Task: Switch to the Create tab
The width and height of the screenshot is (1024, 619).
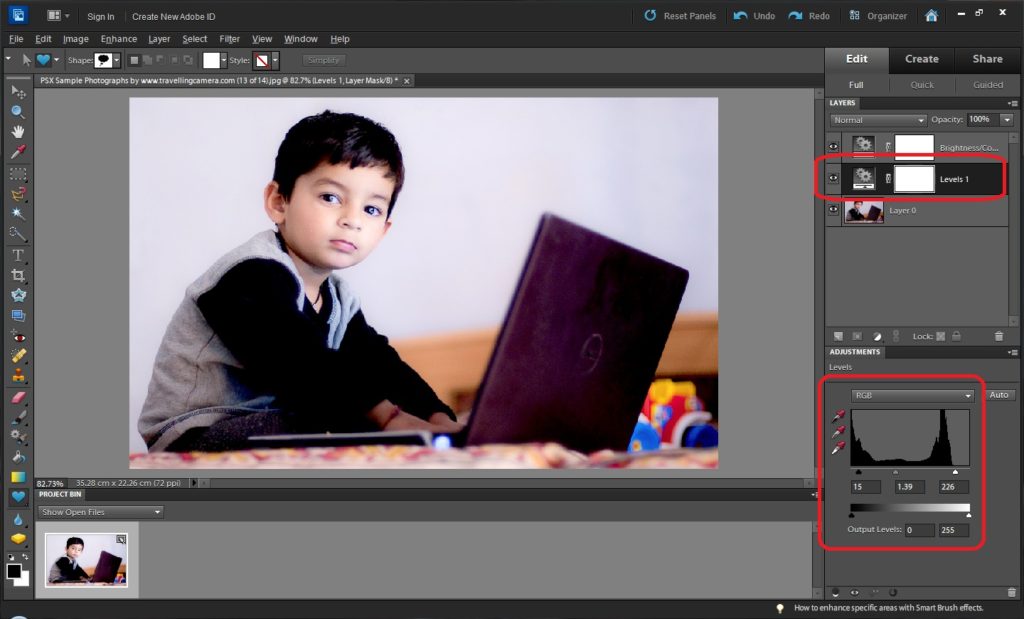Action: coord(921,59)
